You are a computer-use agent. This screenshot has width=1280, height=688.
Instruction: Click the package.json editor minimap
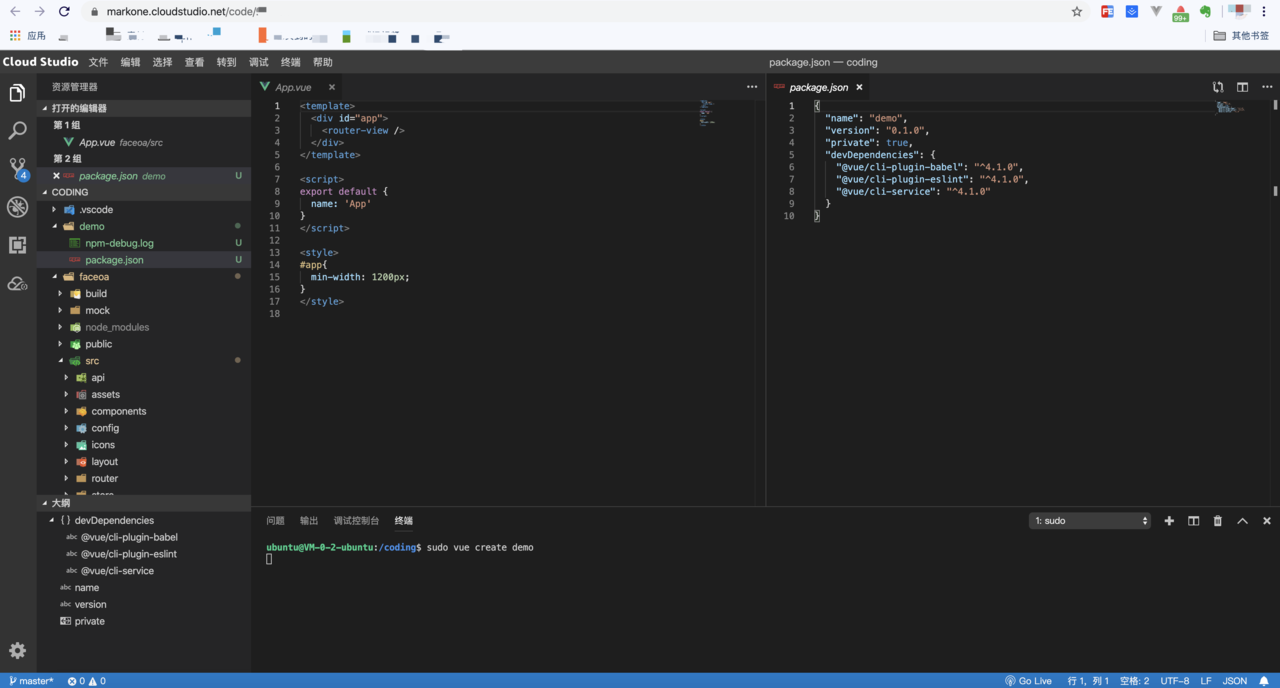point(1229,107)
